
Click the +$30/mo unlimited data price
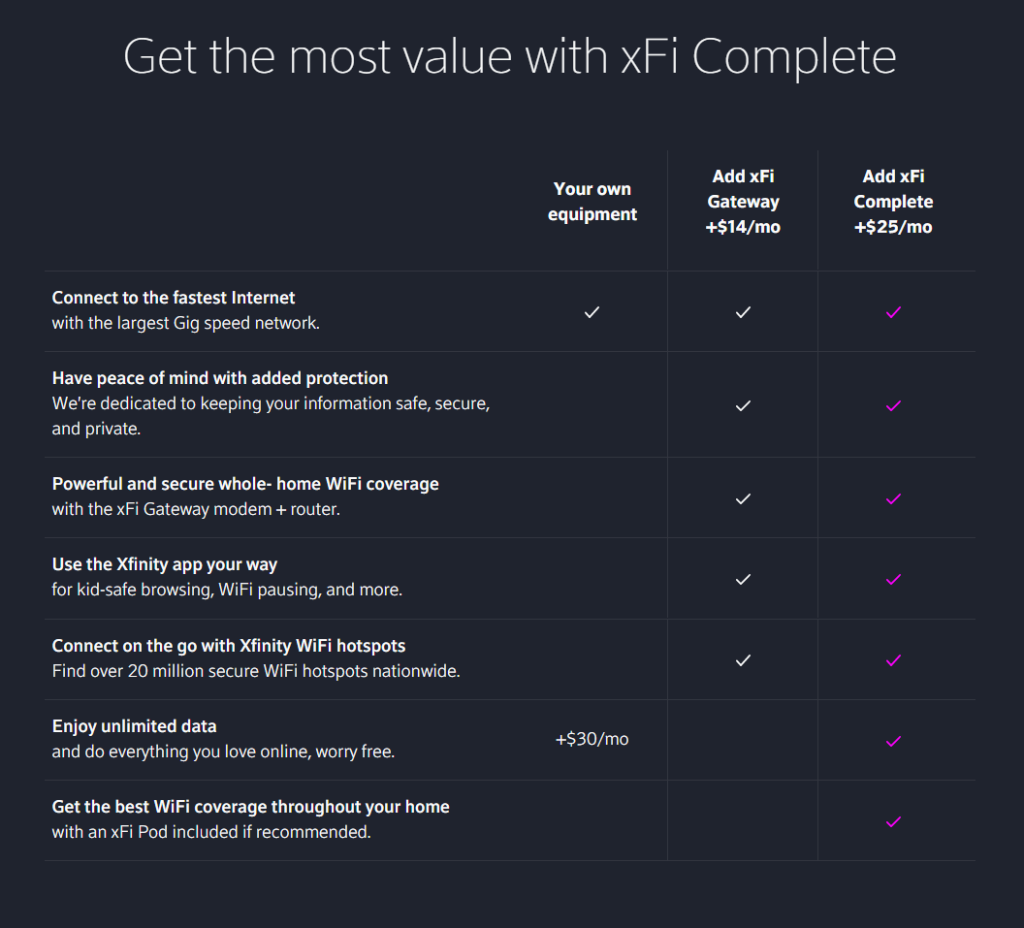click(x=592, y=739)
